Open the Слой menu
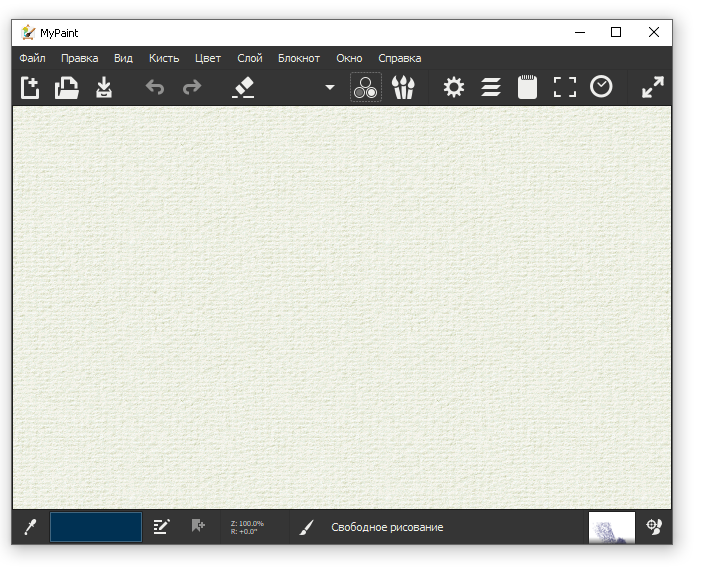 pos(250,58)
